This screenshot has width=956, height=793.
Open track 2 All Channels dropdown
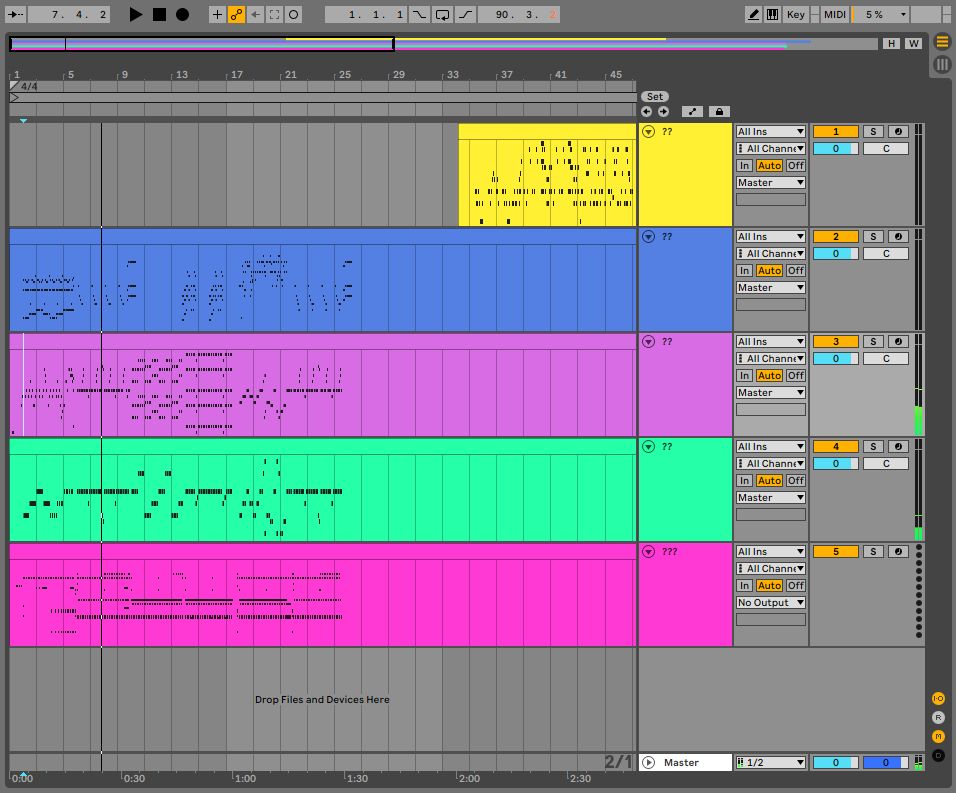coord(771,254)
